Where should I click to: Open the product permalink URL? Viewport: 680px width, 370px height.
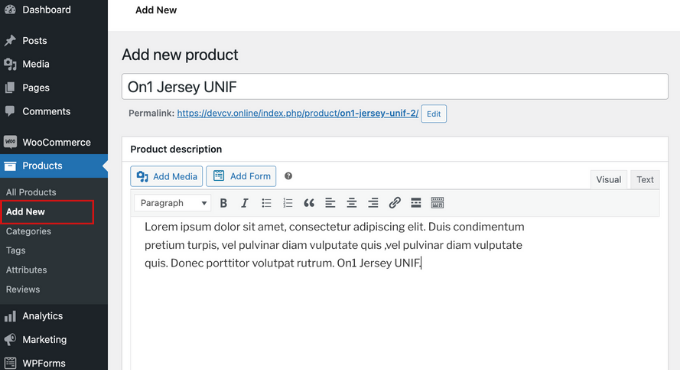point(298,113)
